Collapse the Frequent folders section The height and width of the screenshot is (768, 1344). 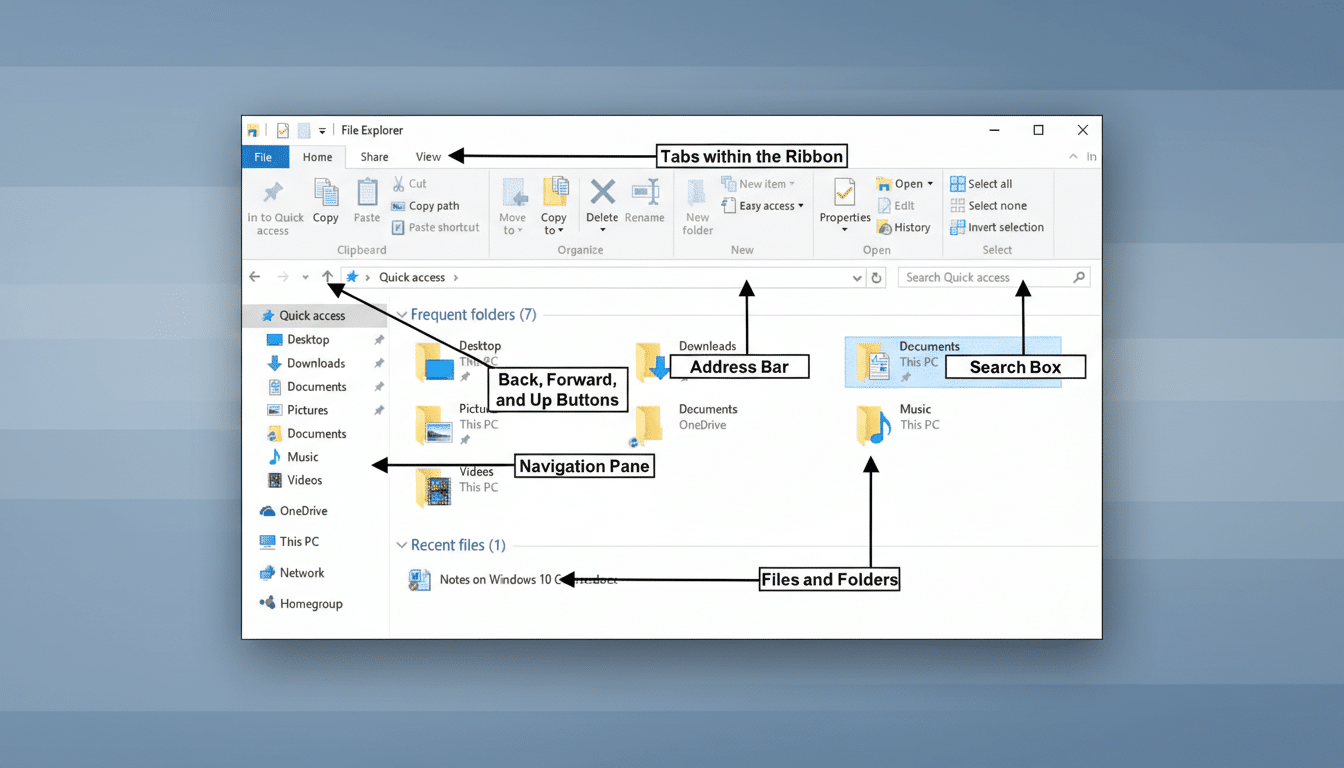401,314
